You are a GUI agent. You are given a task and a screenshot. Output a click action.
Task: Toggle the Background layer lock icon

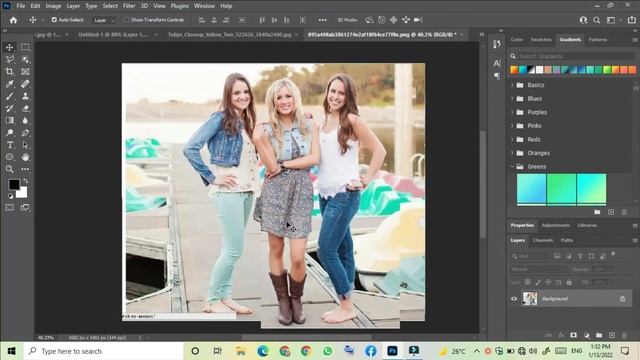622,299
